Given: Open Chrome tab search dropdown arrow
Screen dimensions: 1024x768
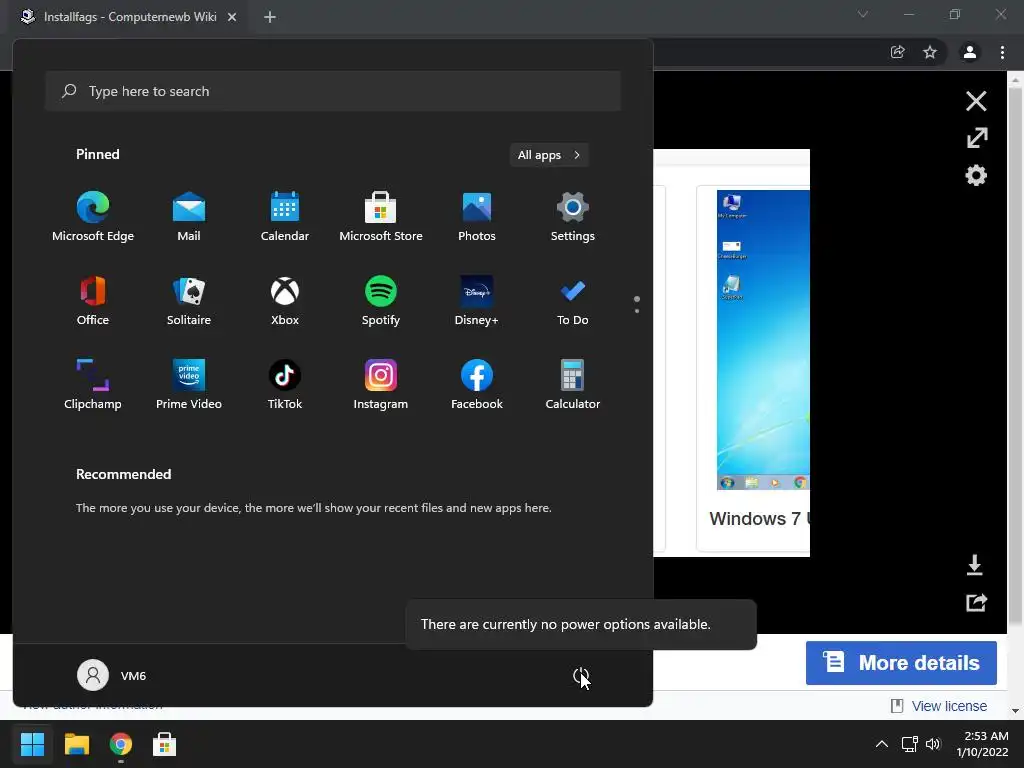Looking at the screenshot, I should click(x=863, y=14).
